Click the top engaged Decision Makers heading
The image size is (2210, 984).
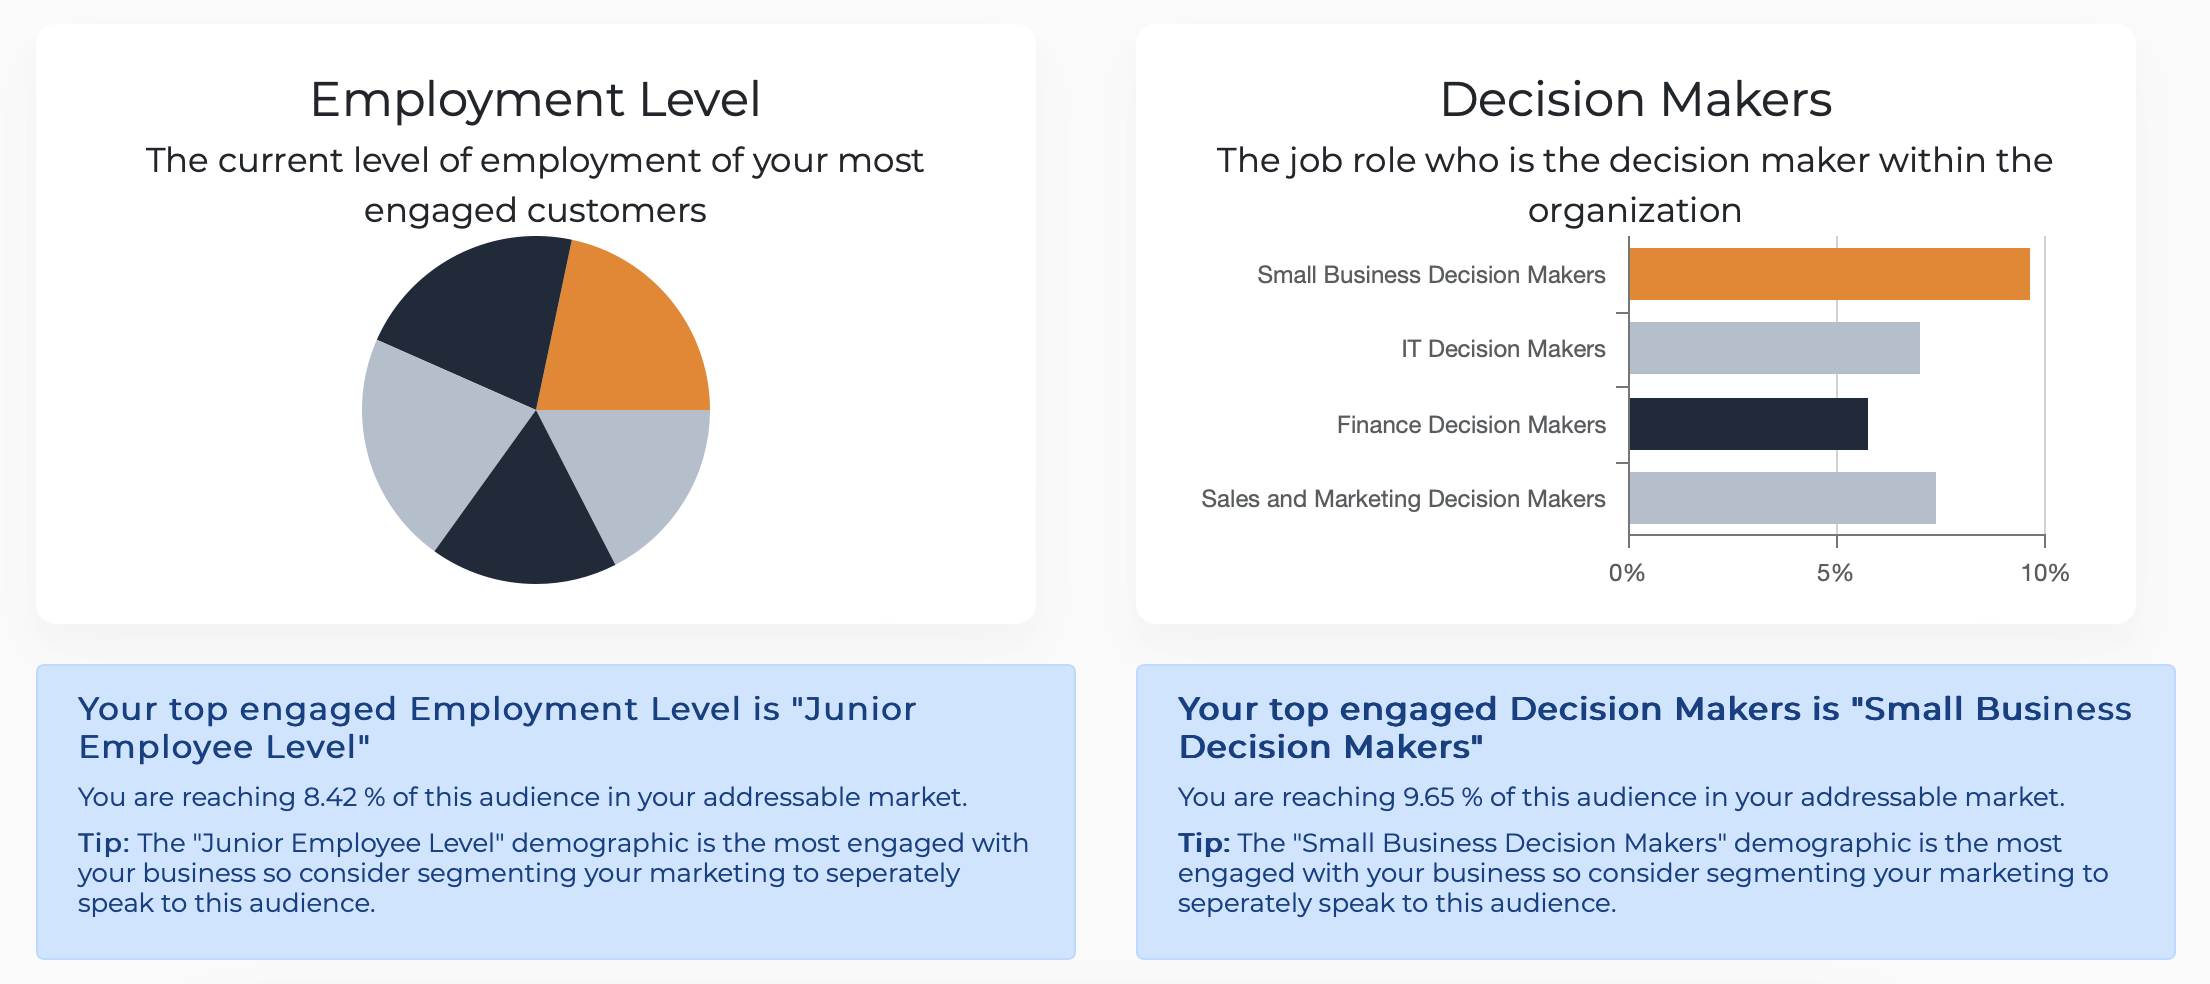pos(1655,727)
